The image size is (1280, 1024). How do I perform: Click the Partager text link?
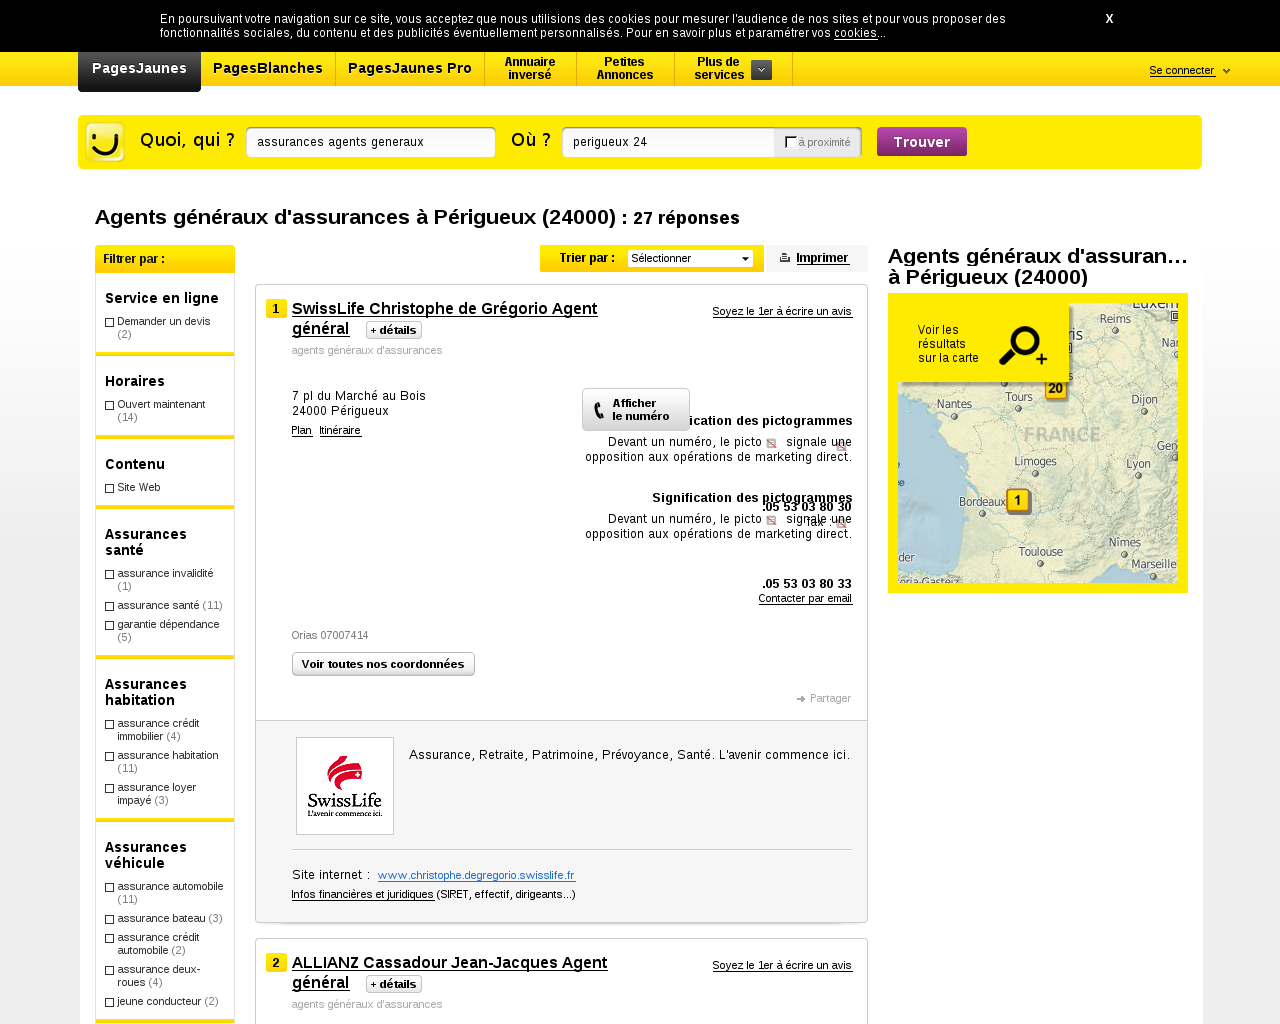click(830, 699)
